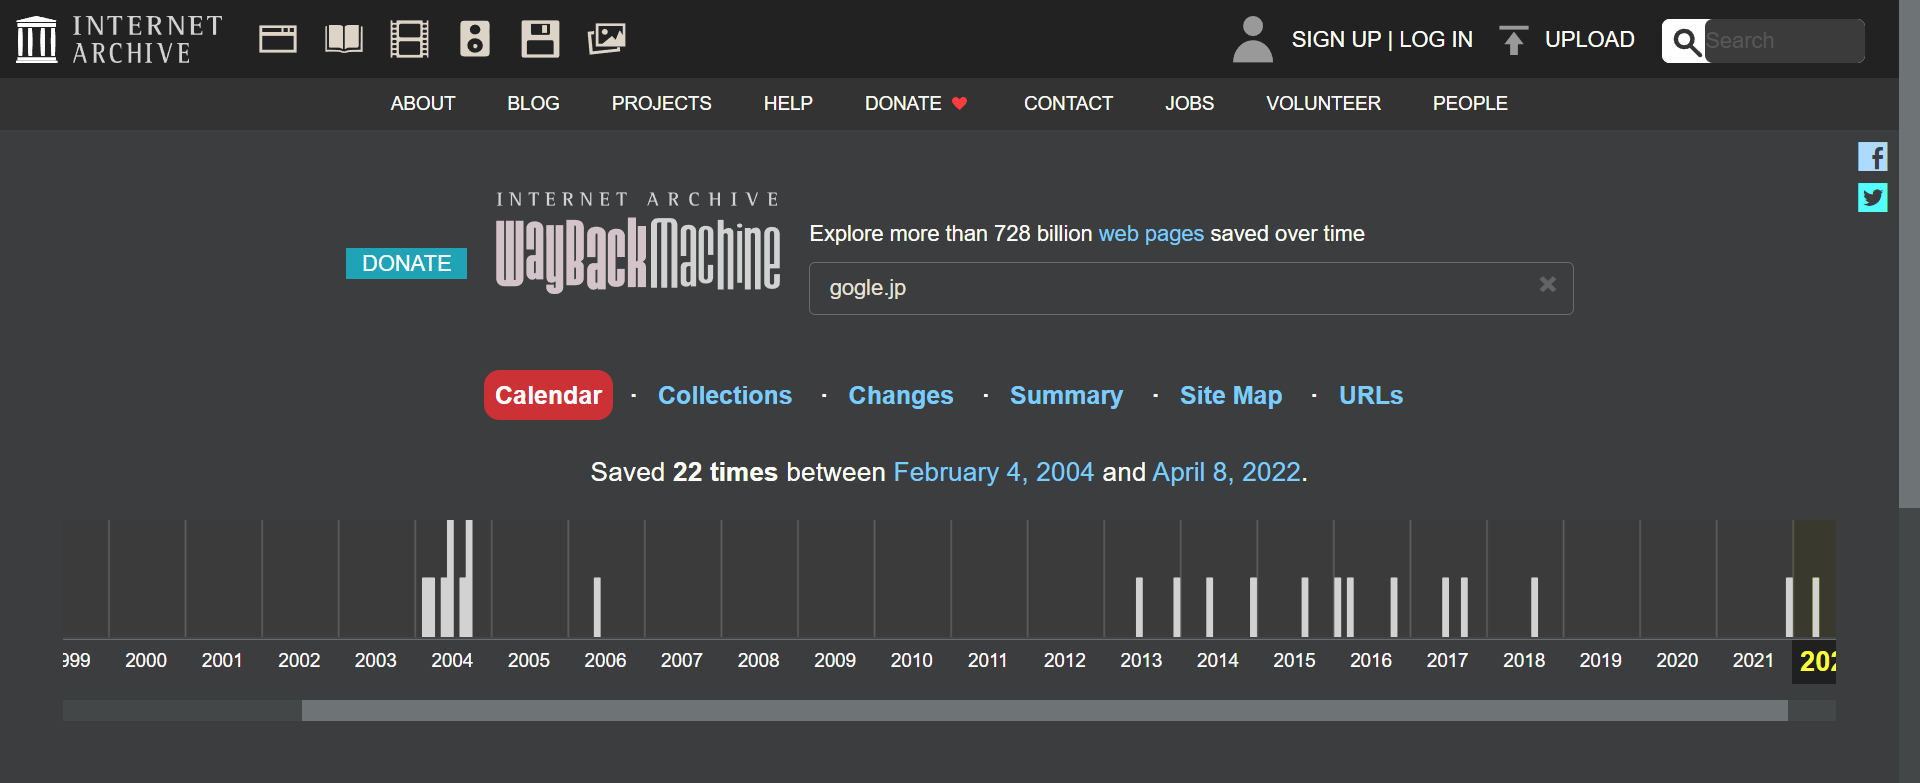Screen dimensions: 1920x783
Task: Share page via Twitter icon
Action: point(1872,197)
